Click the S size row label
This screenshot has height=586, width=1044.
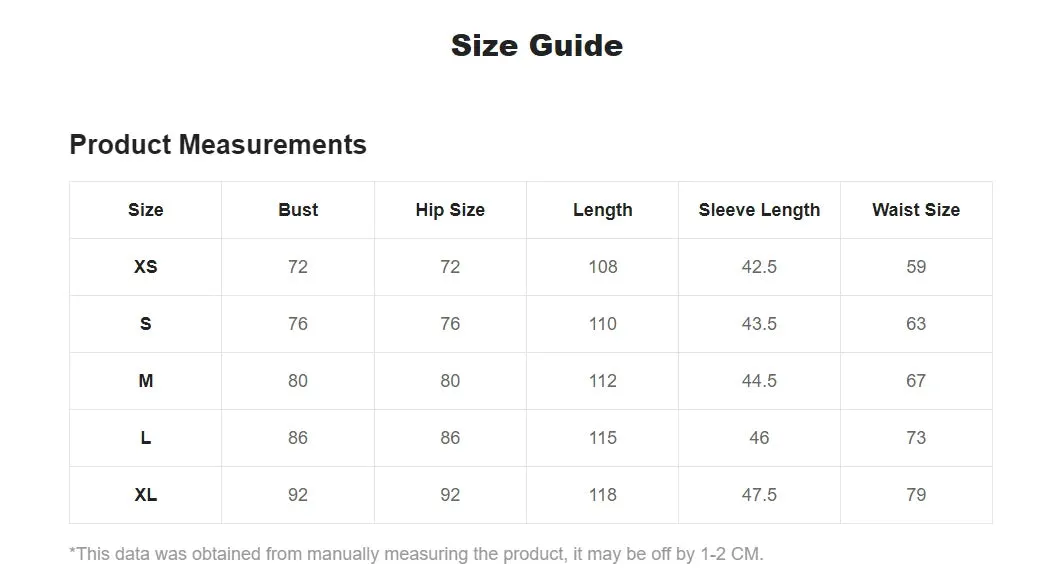145,324
